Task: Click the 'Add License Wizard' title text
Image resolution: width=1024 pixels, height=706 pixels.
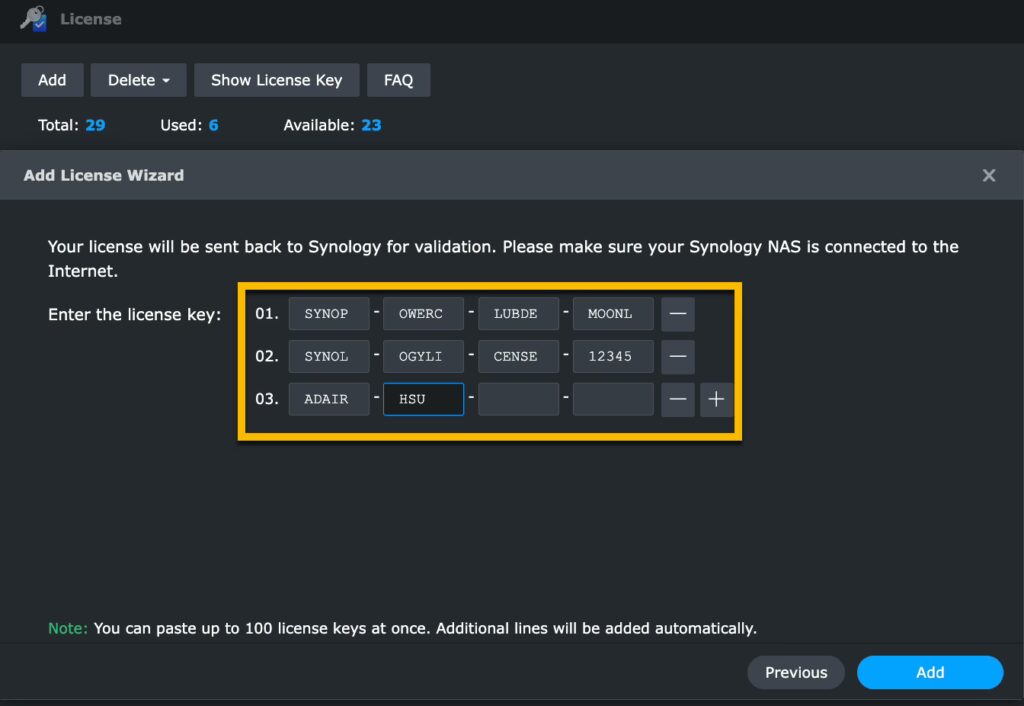Action: tap(104, 175)
